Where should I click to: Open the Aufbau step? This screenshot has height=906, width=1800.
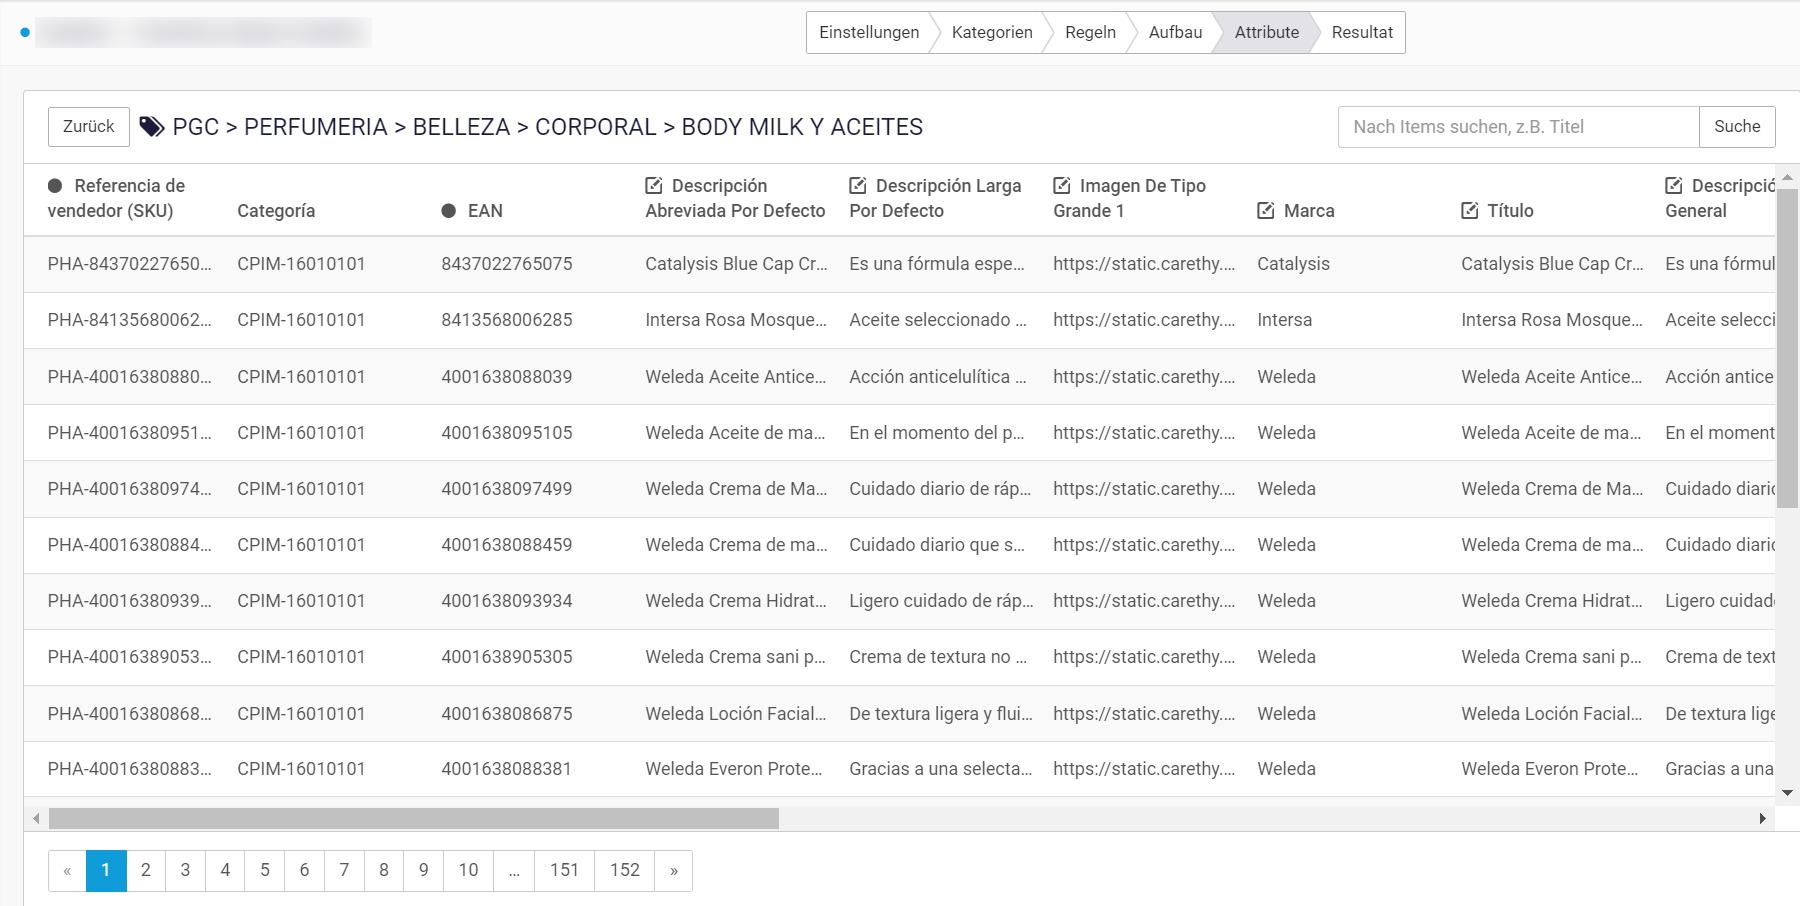(1175, 33)
